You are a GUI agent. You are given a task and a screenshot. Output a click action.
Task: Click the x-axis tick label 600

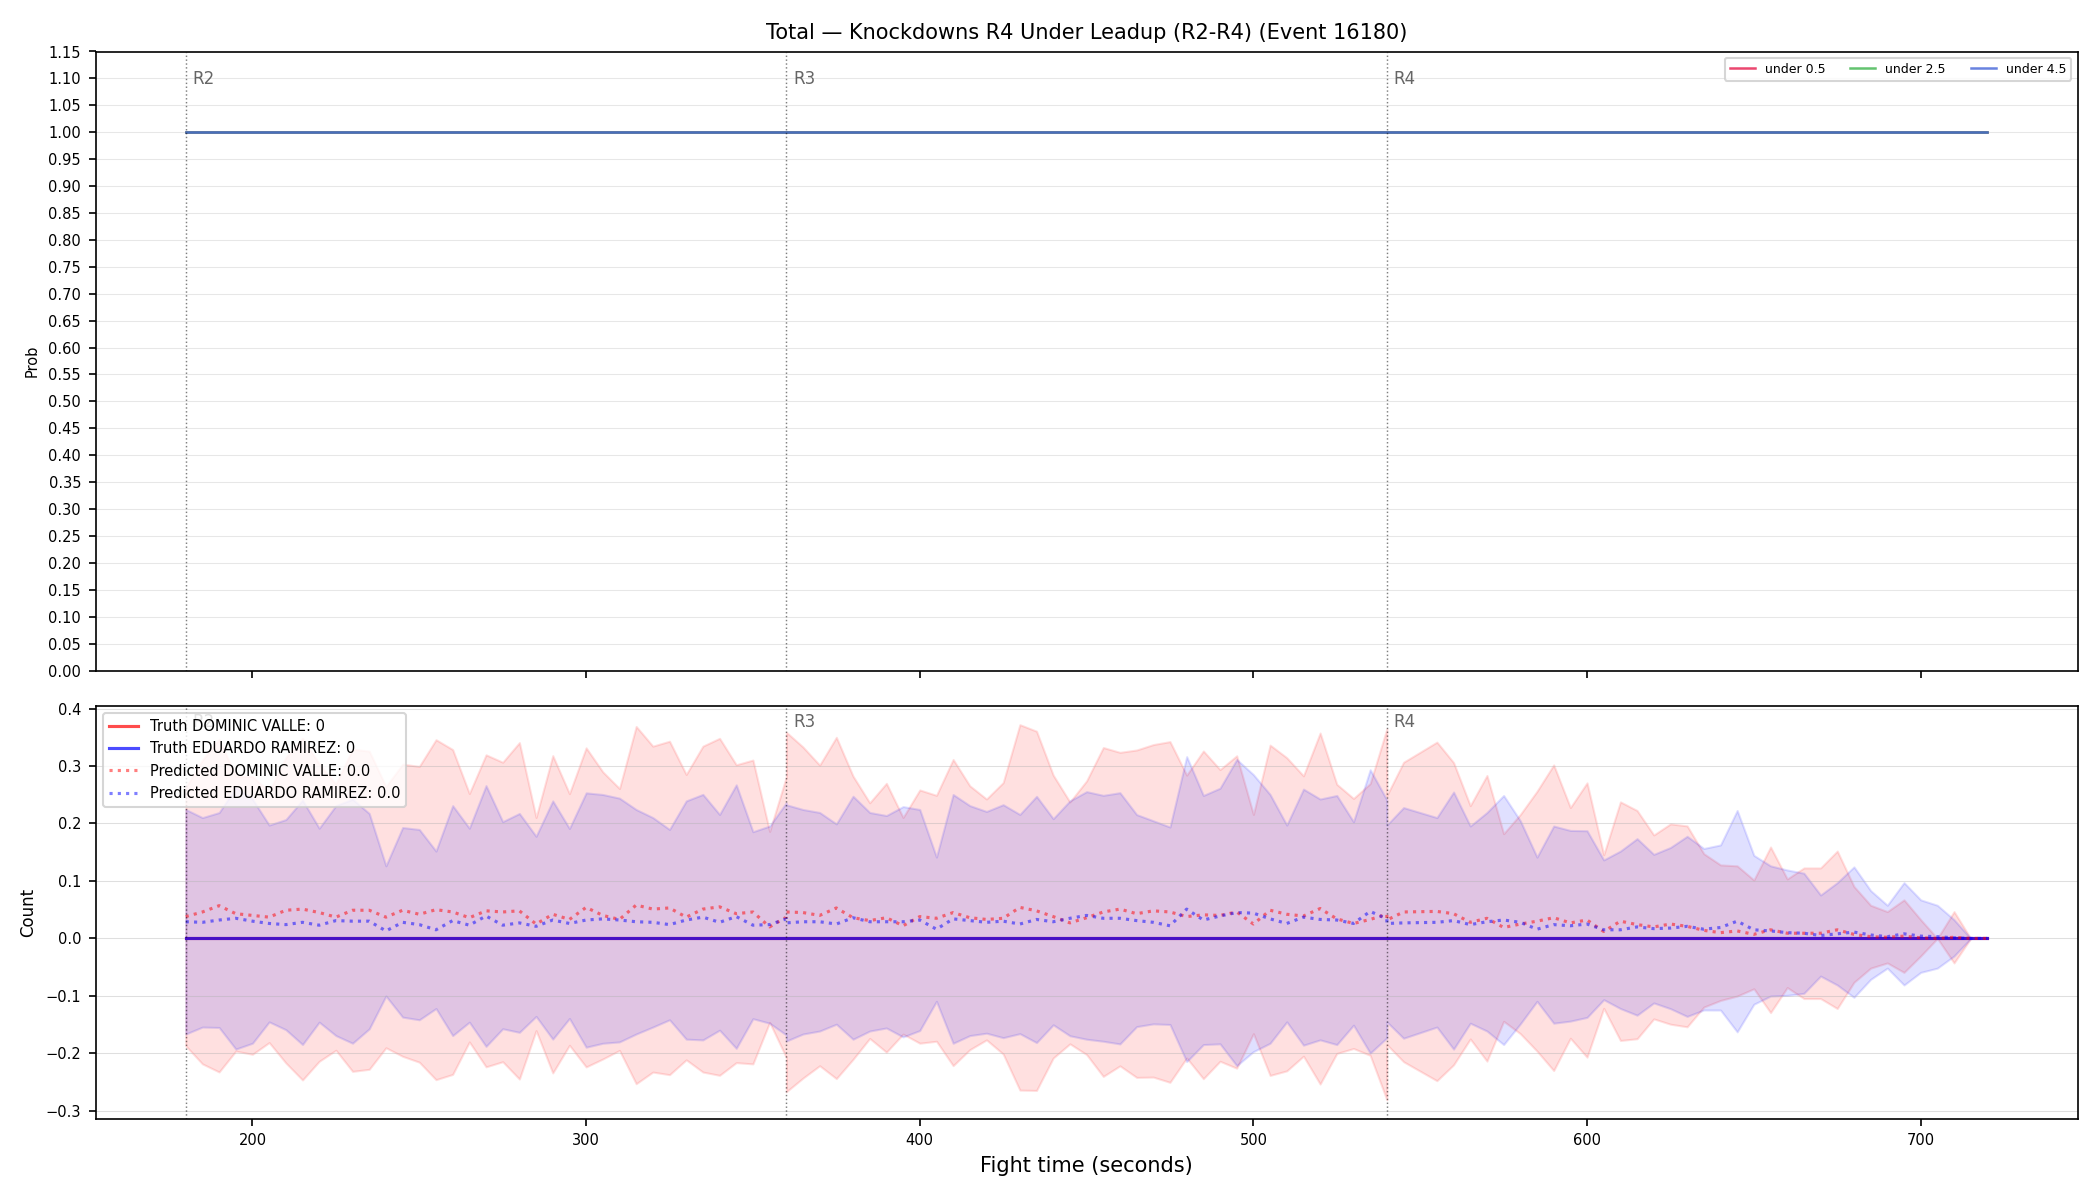[1587, 1139]
